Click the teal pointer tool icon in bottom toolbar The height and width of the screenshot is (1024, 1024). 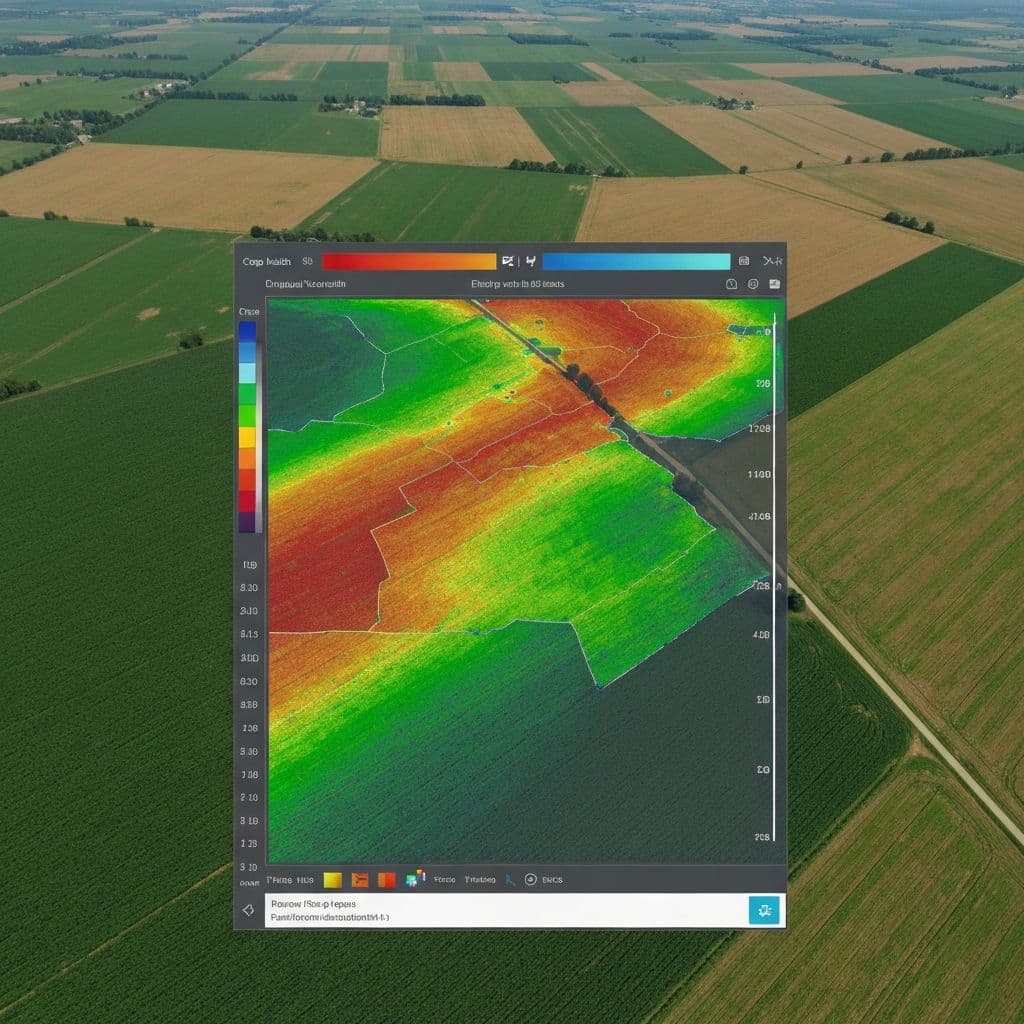(x=510, y=880)
